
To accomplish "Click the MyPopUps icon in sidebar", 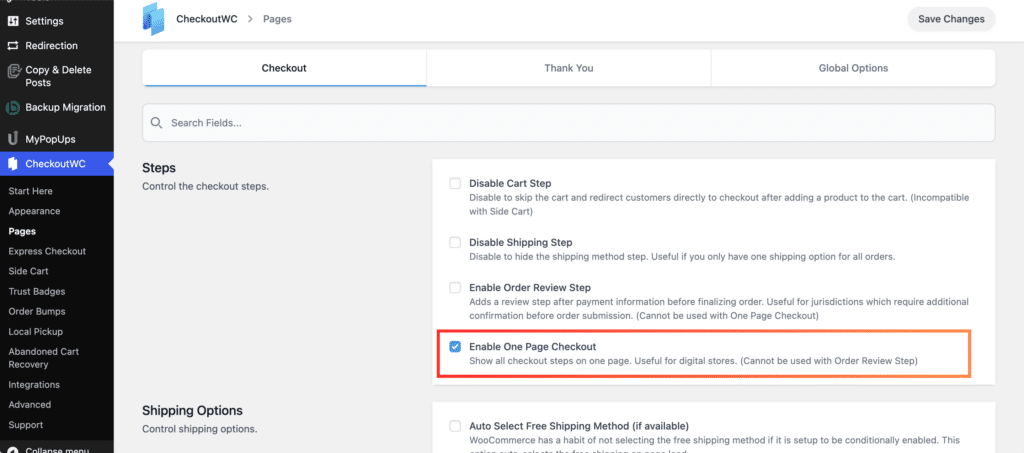I will point(13,139).
